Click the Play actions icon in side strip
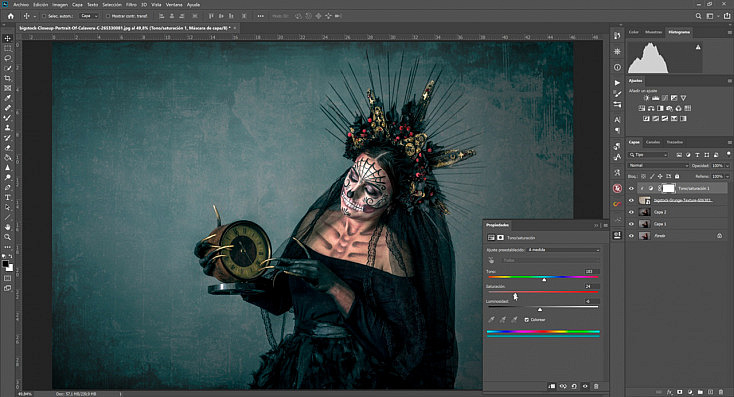This screenshot has width=734, height=397. 617,83
